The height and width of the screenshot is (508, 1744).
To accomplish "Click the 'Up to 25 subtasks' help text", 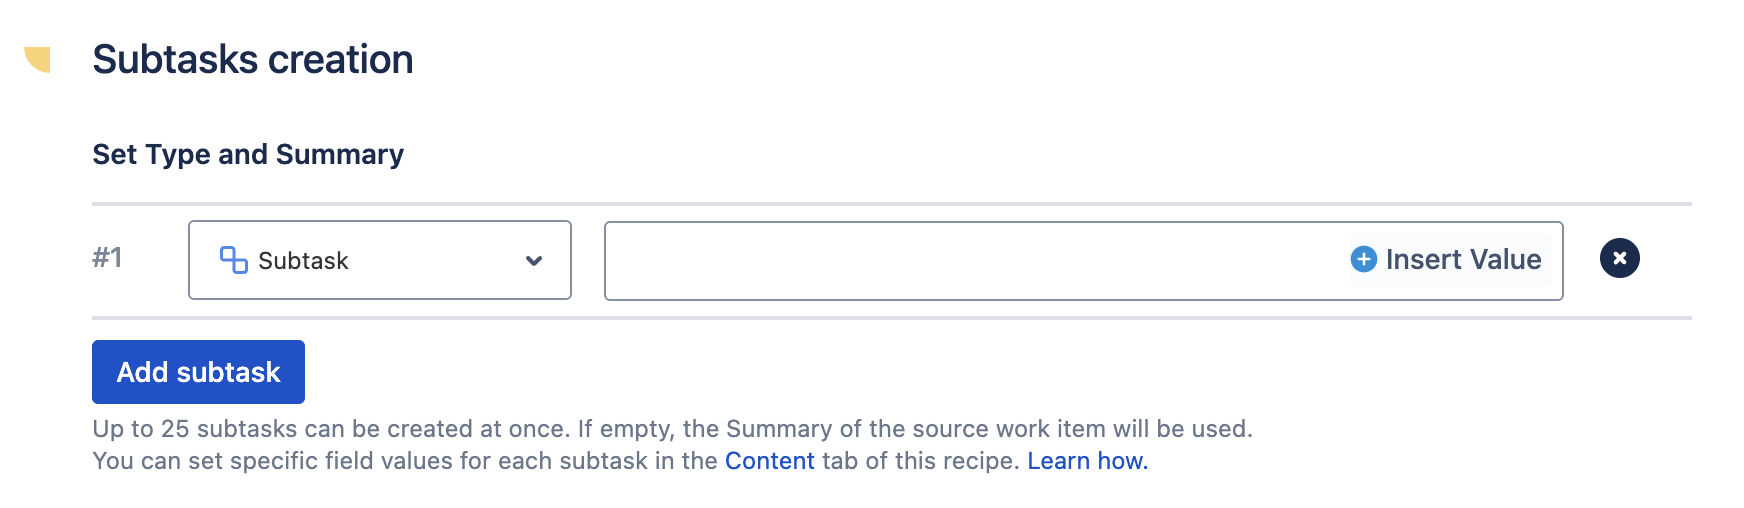I will coord(672,429).
